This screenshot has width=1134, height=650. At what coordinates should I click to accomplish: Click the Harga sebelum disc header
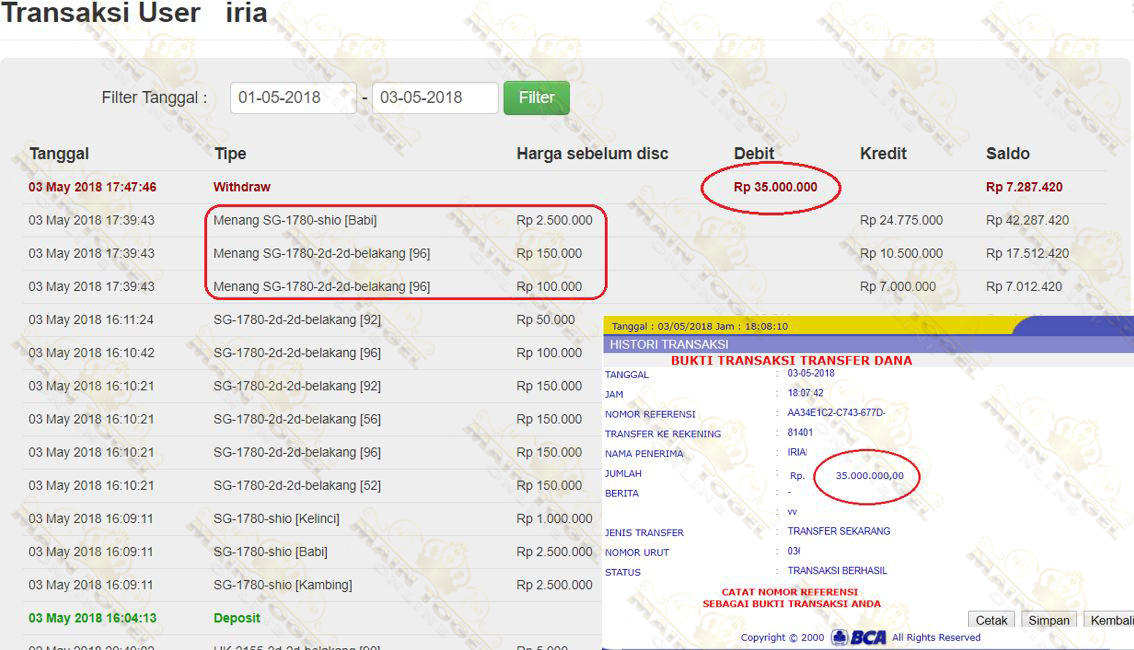[x=592, y=153]
